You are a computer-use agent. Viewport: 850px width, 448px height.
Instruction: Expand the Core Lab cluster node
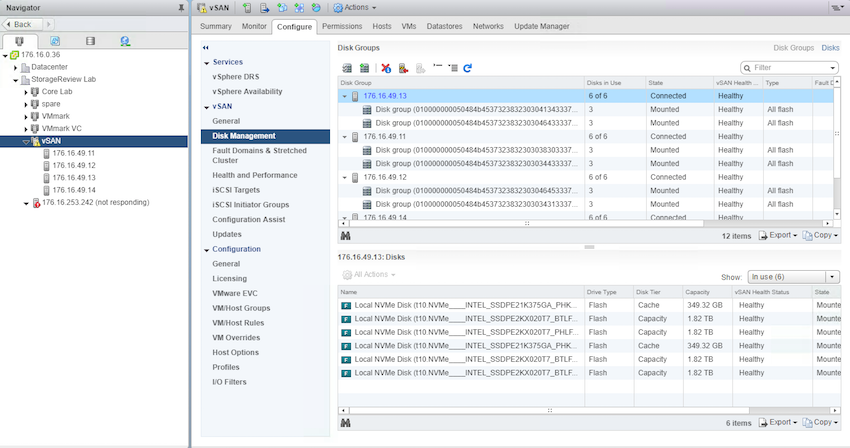(x=26, y=92)
